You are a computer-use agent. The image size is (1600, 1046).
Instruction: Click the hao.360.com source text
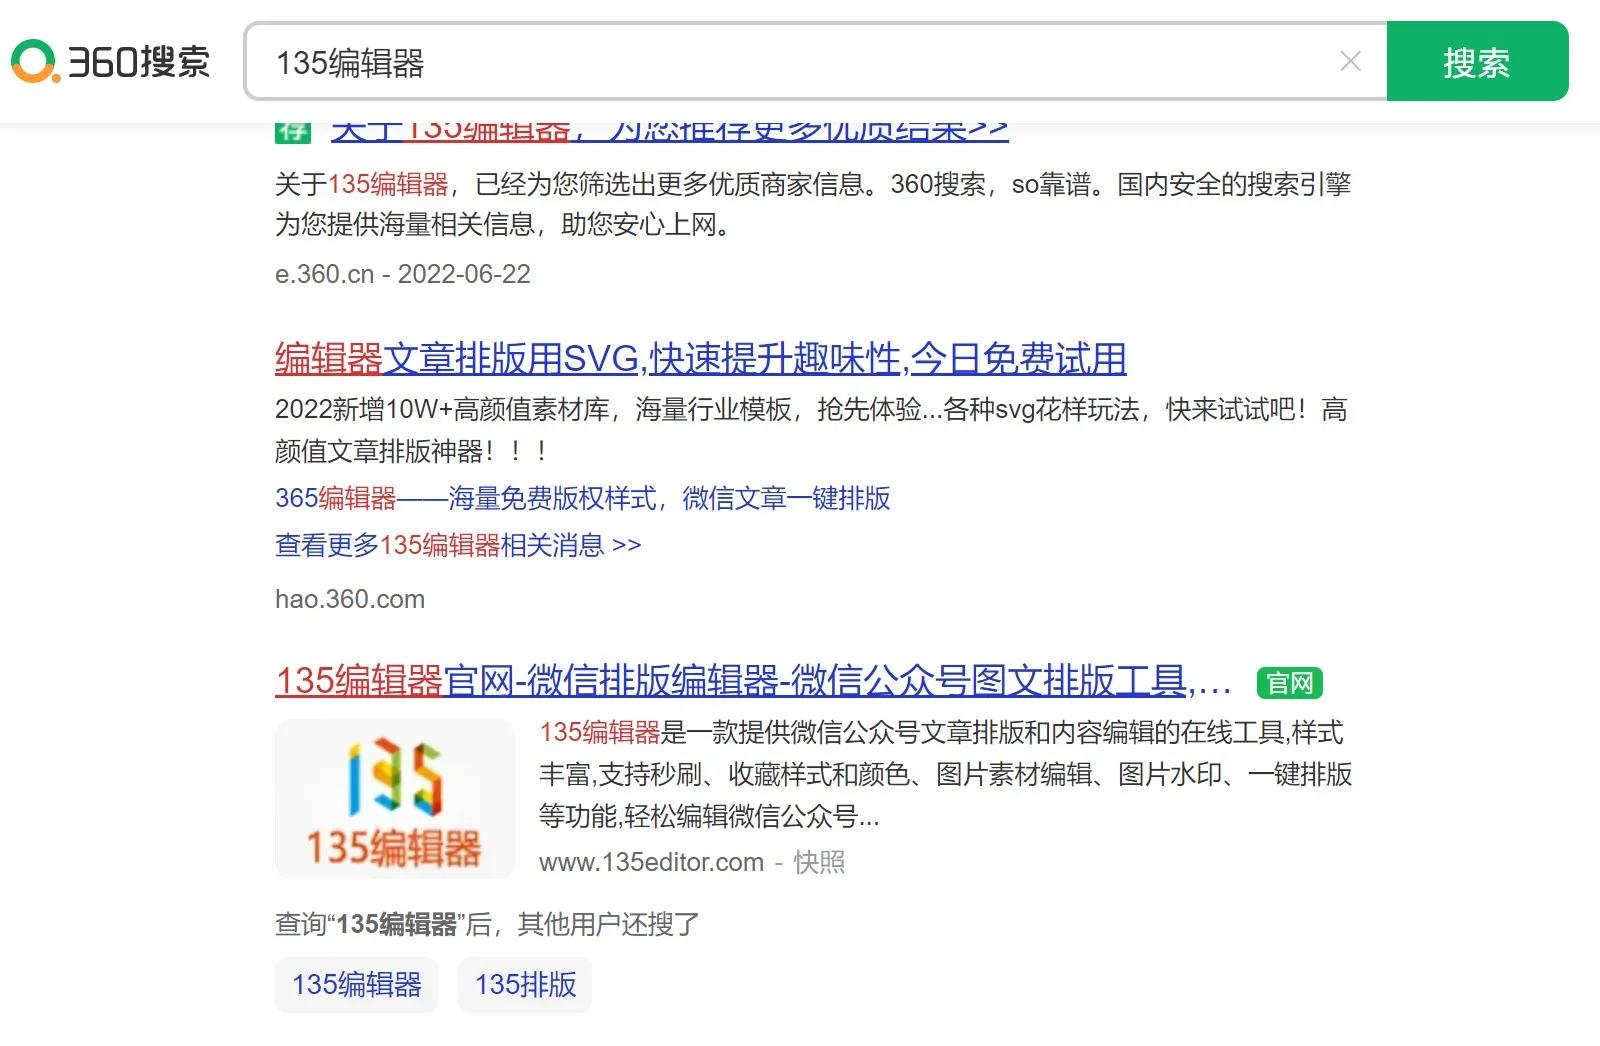click(x=350, y=599)
